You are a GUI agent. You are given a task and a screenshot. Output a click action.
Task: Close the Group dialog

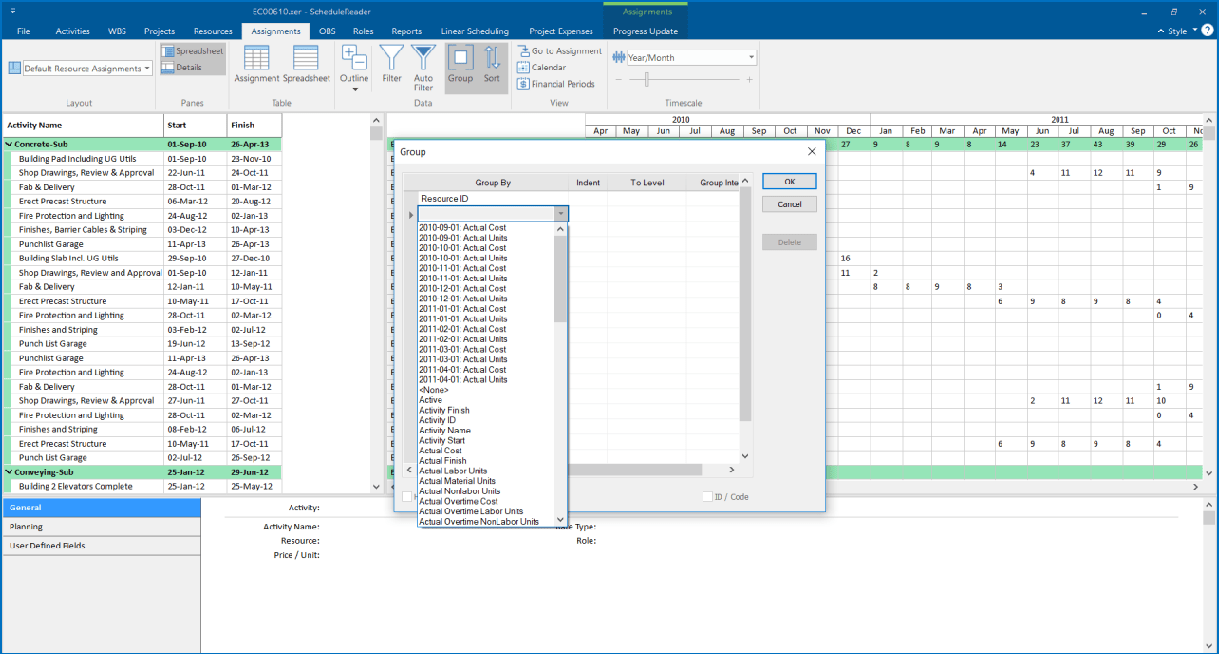click(811, 151)
